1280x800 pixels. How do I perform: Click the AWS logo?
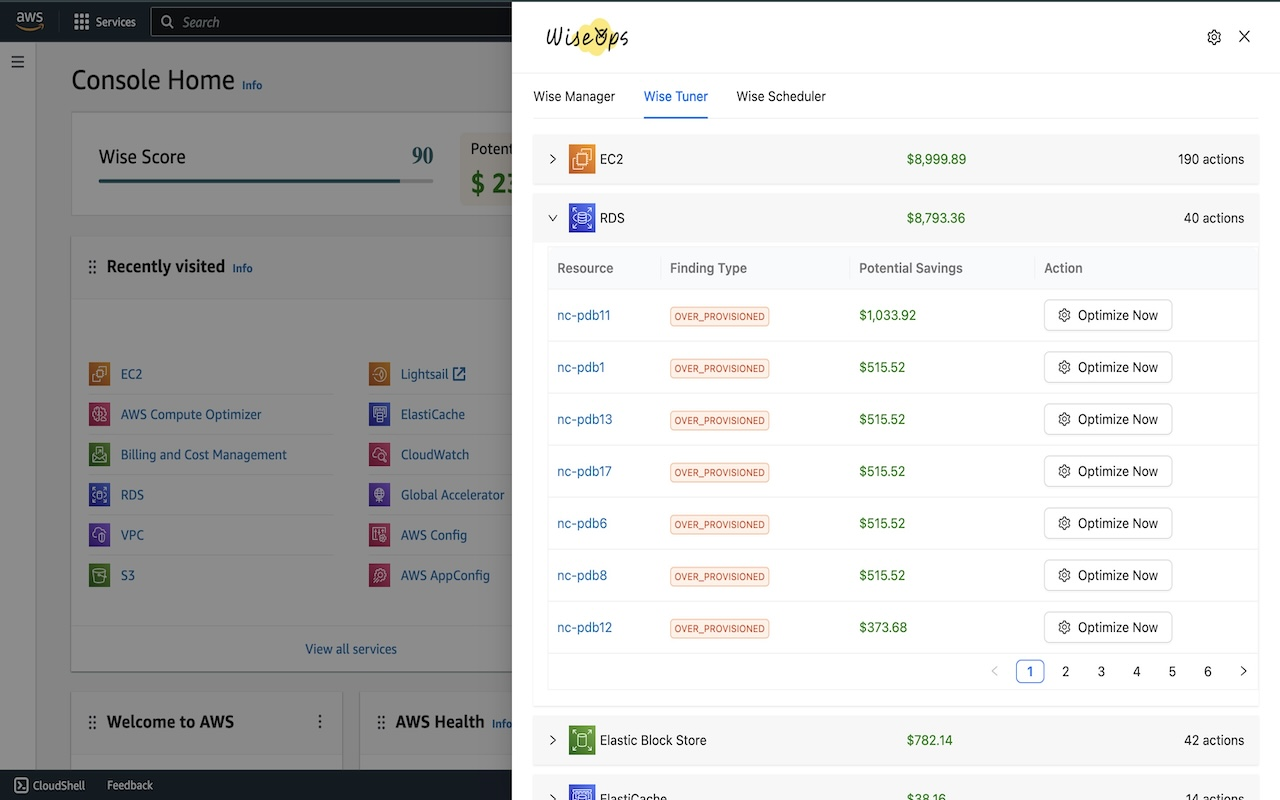tap(29, 21)
